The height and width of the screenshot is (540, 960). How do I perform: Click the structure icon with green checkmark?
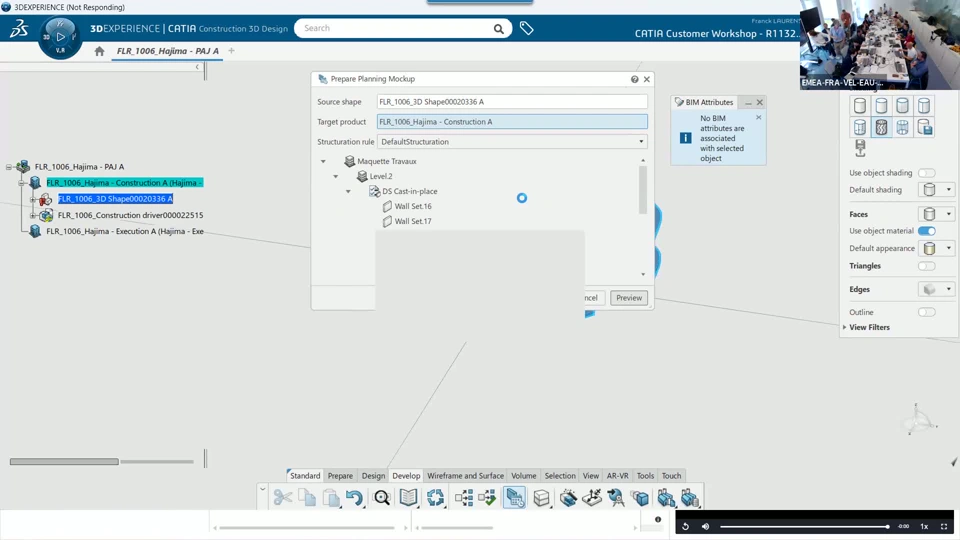coord(487,497)
